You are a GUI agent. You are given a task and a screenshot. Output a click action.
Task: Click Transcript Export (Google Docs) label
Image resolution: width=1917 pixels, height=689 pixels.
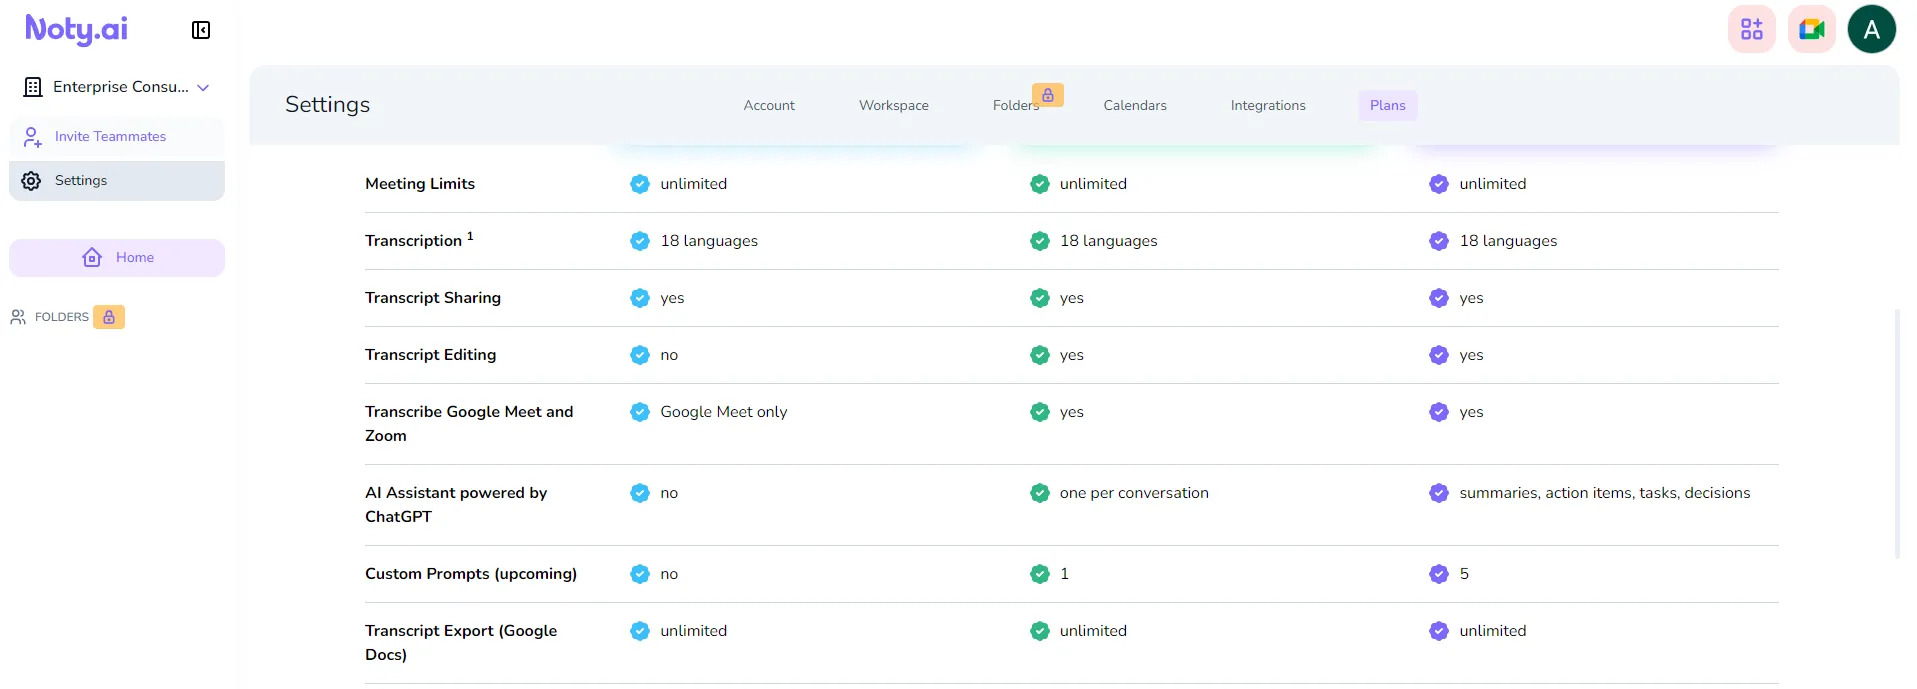pyautogui.click(x=461, y=643)
